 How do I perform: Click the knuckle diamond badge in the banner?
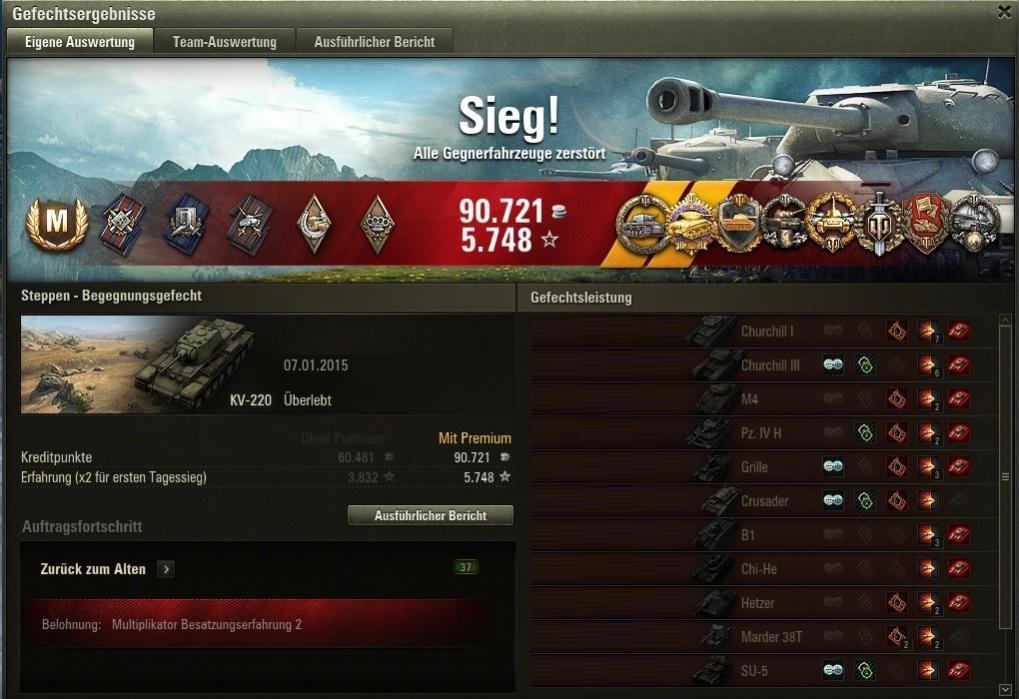[378, 223]
